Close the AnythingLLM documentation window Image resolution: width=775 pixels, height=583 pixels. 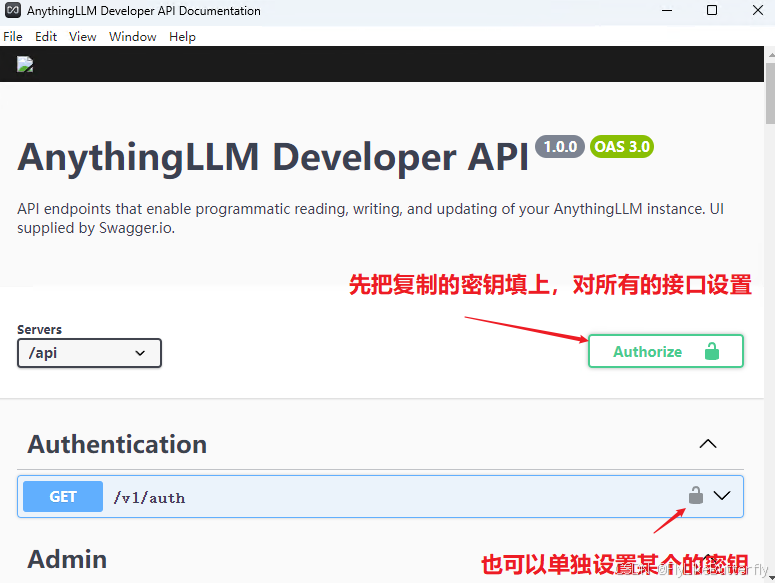click(x=757, y=10)
